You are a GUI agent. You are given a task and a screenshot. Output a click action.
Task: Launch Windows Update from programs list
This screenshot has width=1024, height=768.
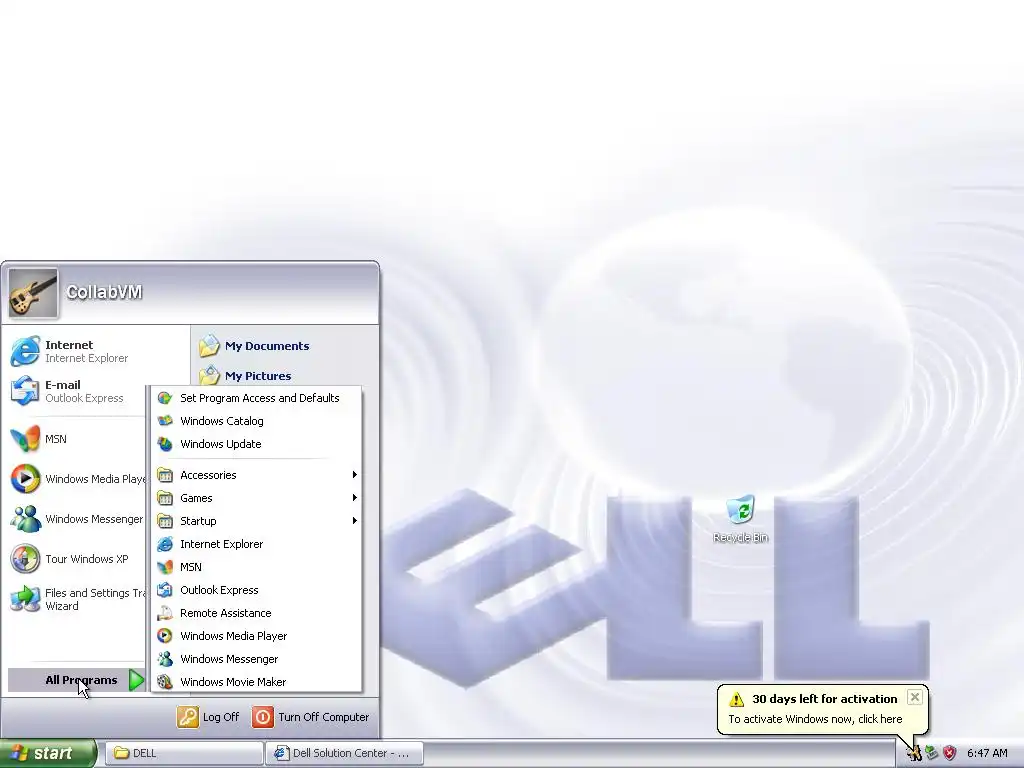coord(257,444)
